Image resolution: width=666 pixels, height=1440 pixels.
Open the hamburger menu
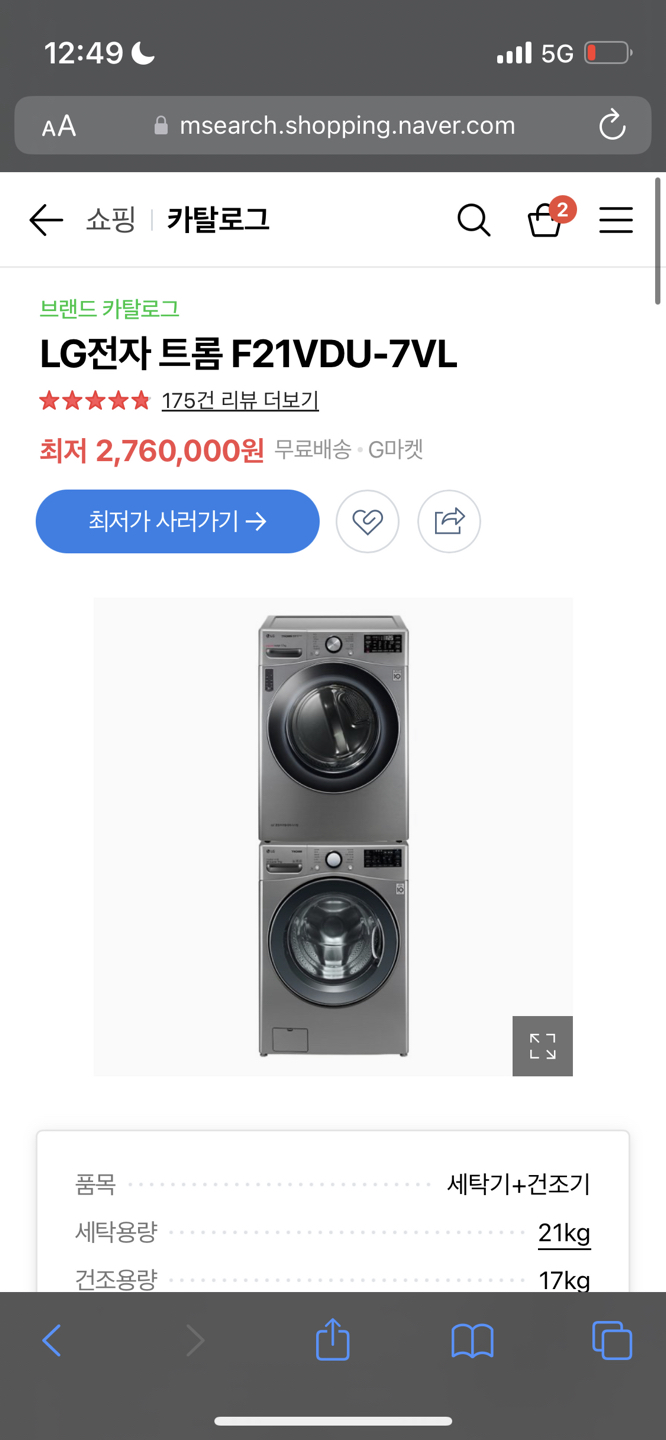[x=616, y=220]
